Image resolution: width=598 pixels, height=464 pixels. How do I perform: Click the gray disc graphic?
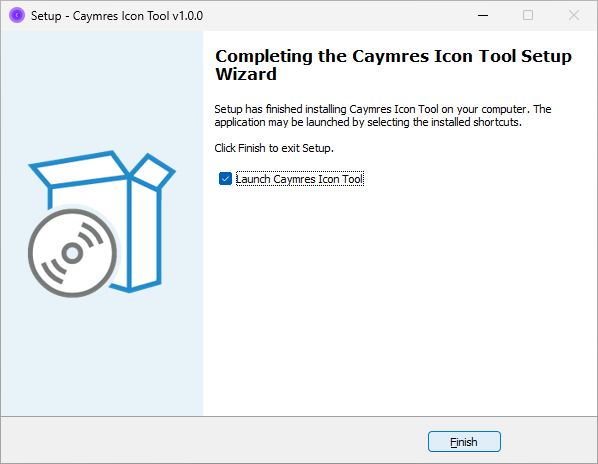point(72,253)
